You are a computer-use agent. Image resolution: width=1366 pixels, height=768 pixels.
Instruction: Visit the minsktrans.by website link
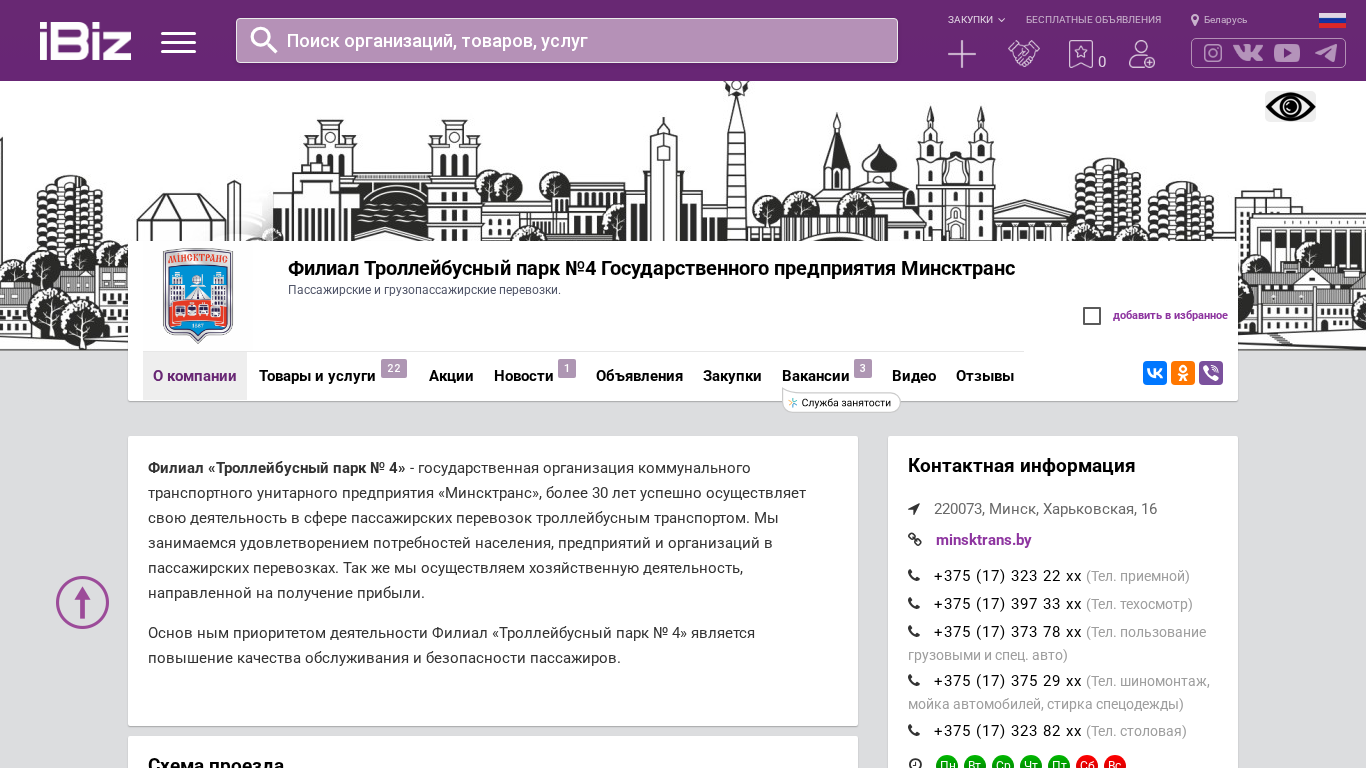pyautogui.click(x=983, y=540)
